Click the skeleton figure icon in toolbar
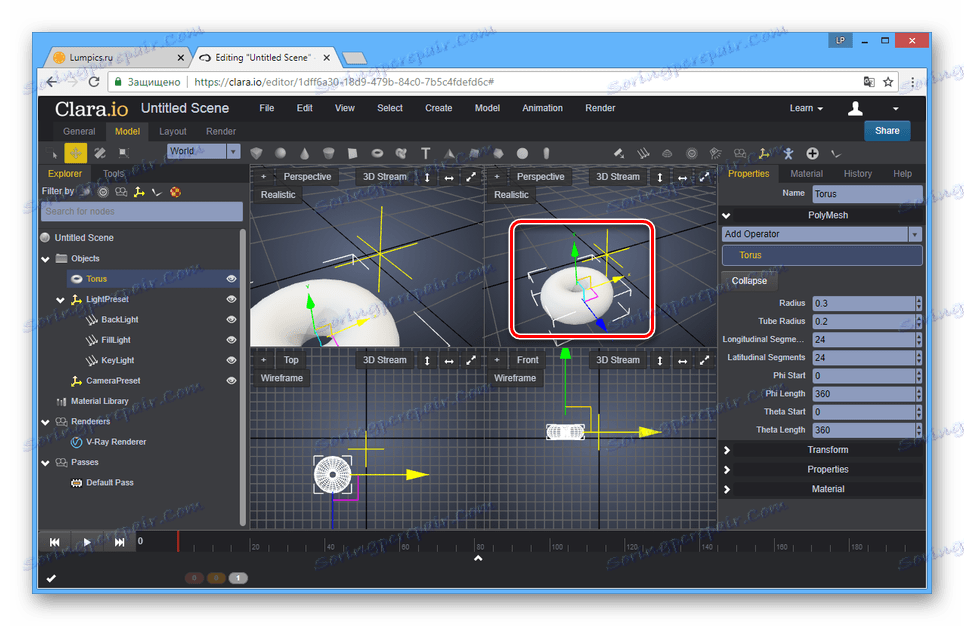The width and height of the screenshot is (964, 626). coord(788,153)
